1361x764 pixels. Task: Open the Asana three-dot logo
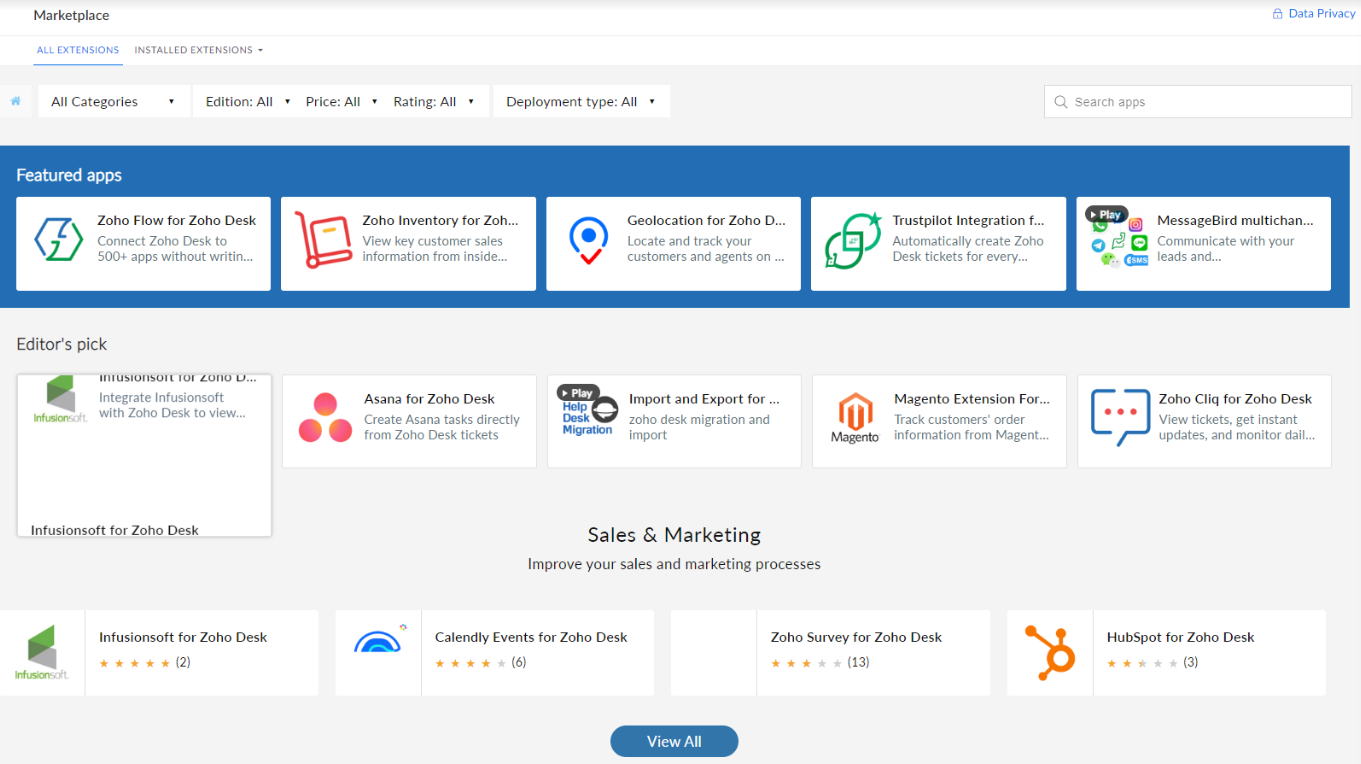tap(325, 418)
